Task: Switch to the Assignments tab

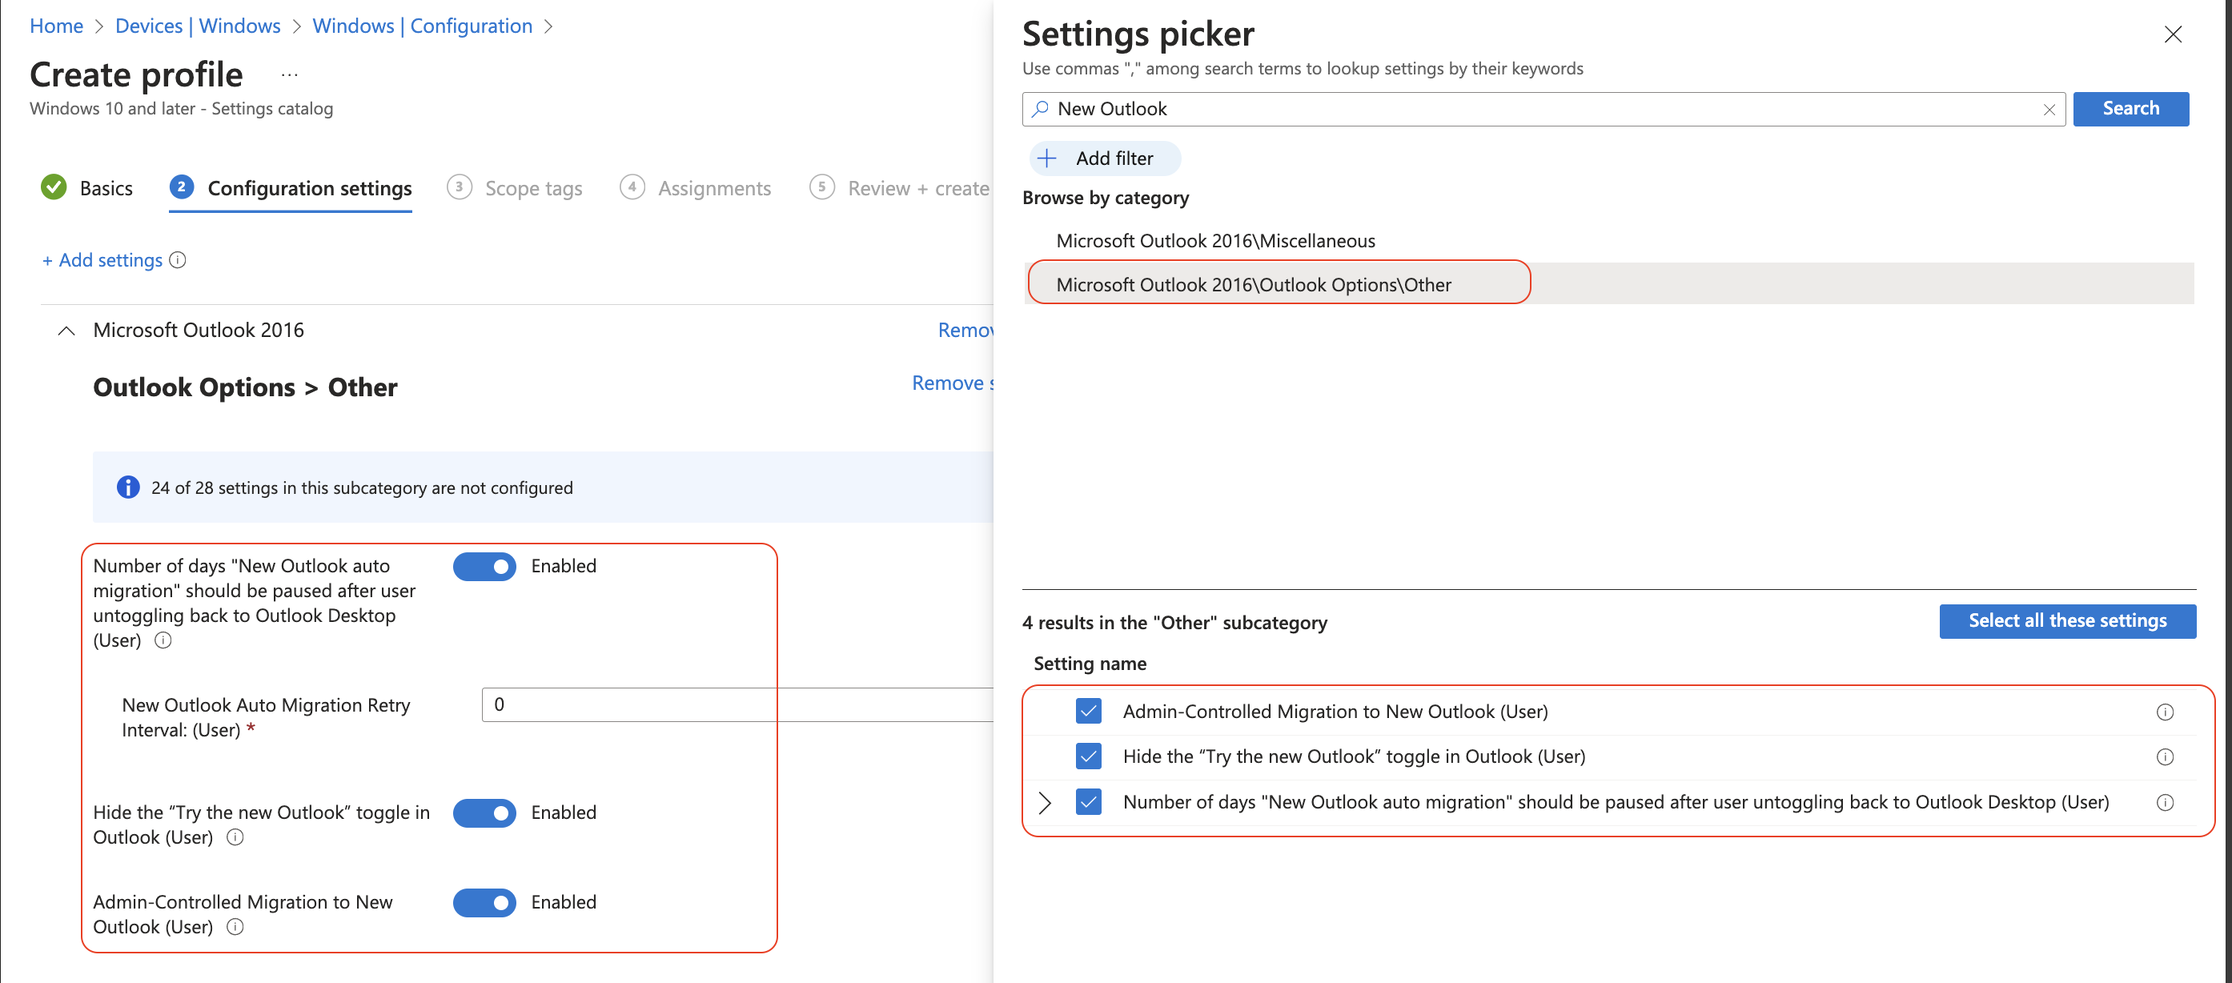Action: (713, 188)
